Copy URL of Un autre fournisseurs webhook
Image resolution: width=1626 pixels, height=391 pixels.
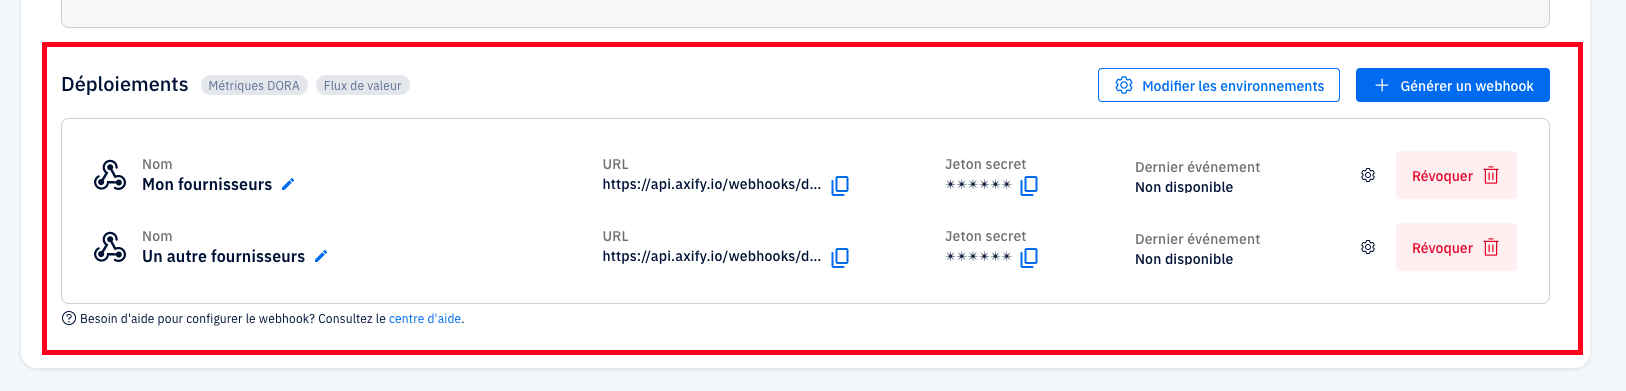point(840,257)
